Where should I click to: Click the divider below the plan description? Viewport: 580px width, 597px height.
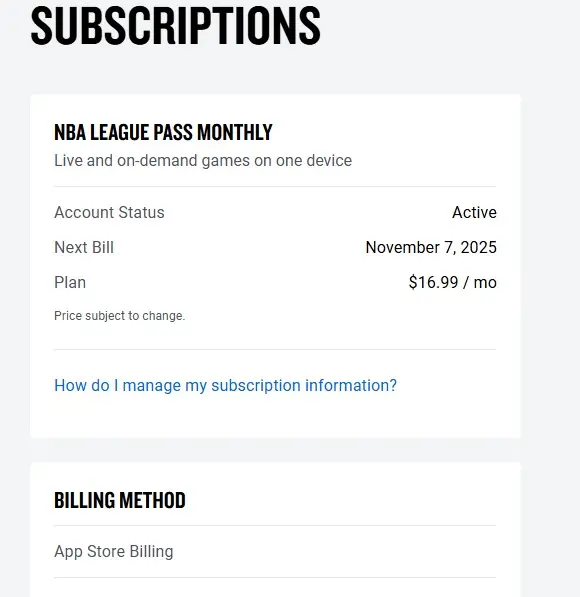tap(275, 187)
